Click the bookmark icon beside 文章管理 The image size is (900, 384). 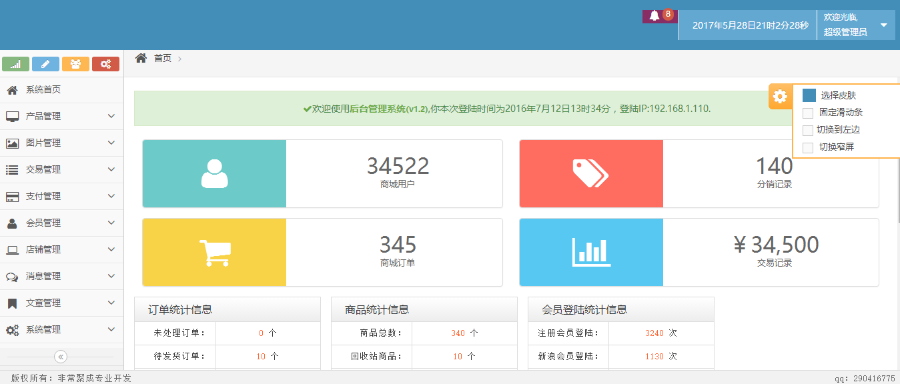[11, 303]
